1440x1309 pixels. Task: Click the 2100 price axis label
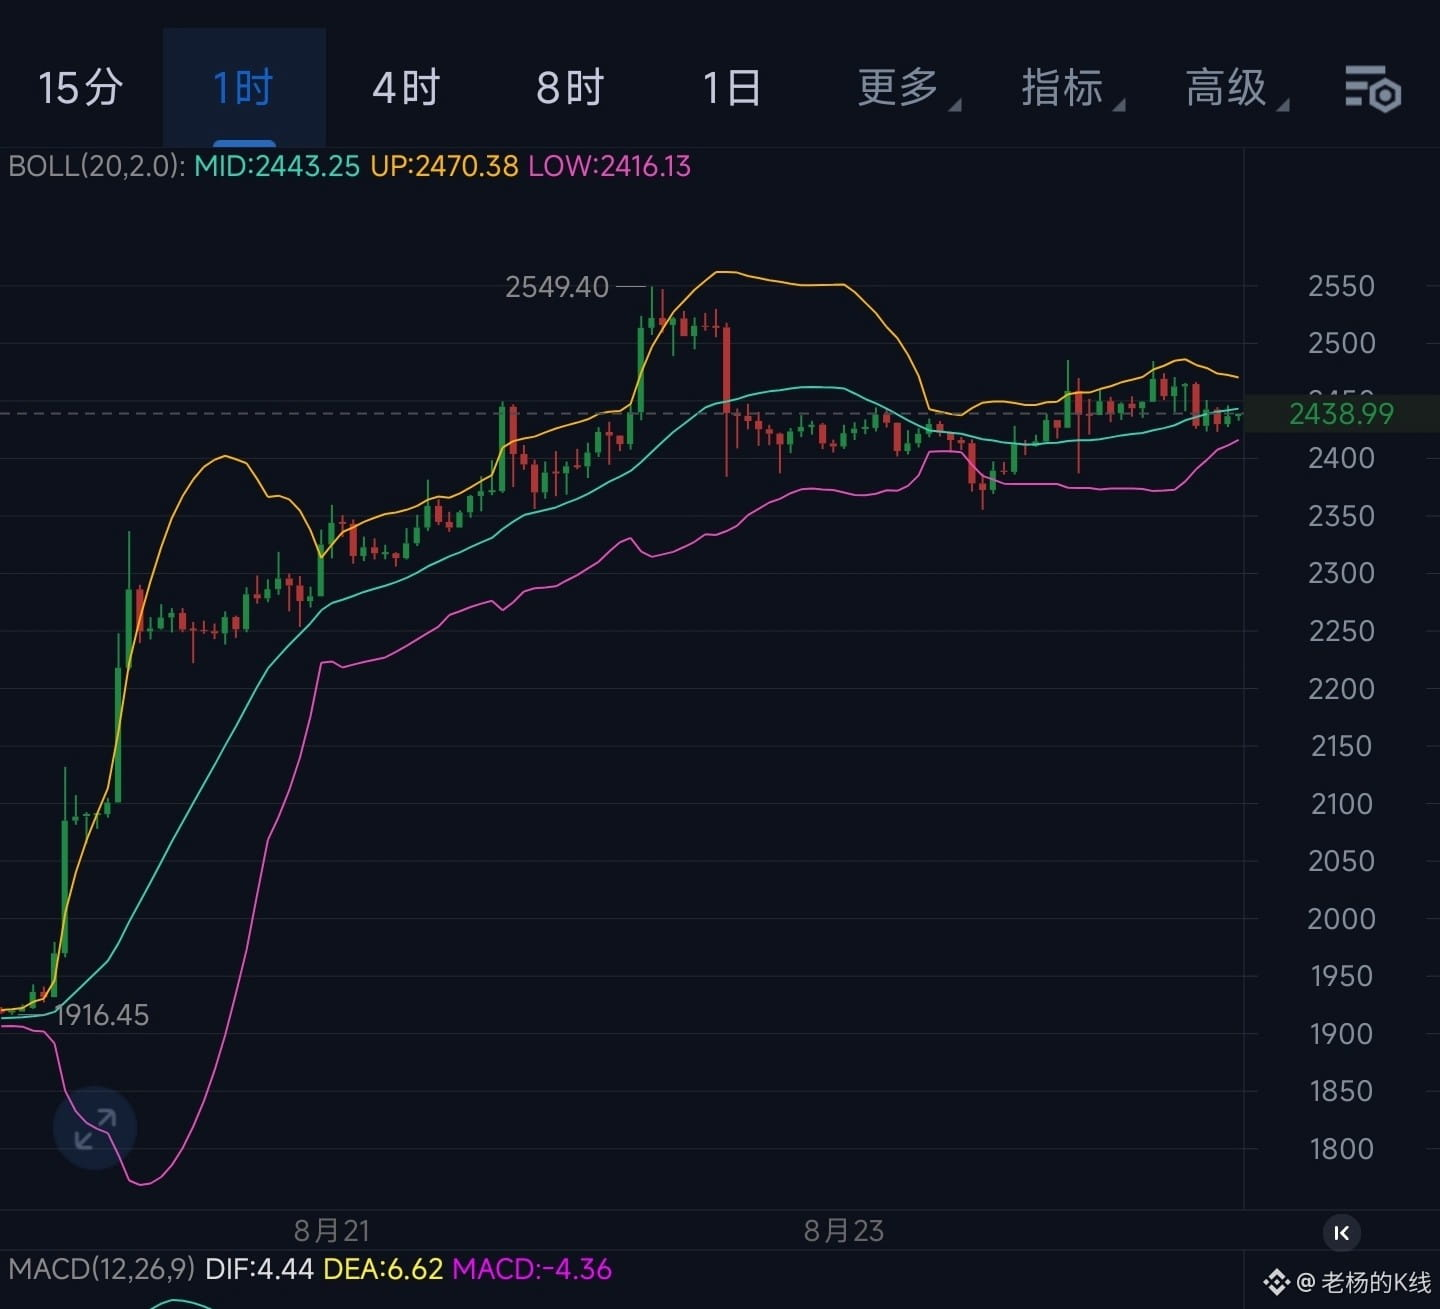1341,804
